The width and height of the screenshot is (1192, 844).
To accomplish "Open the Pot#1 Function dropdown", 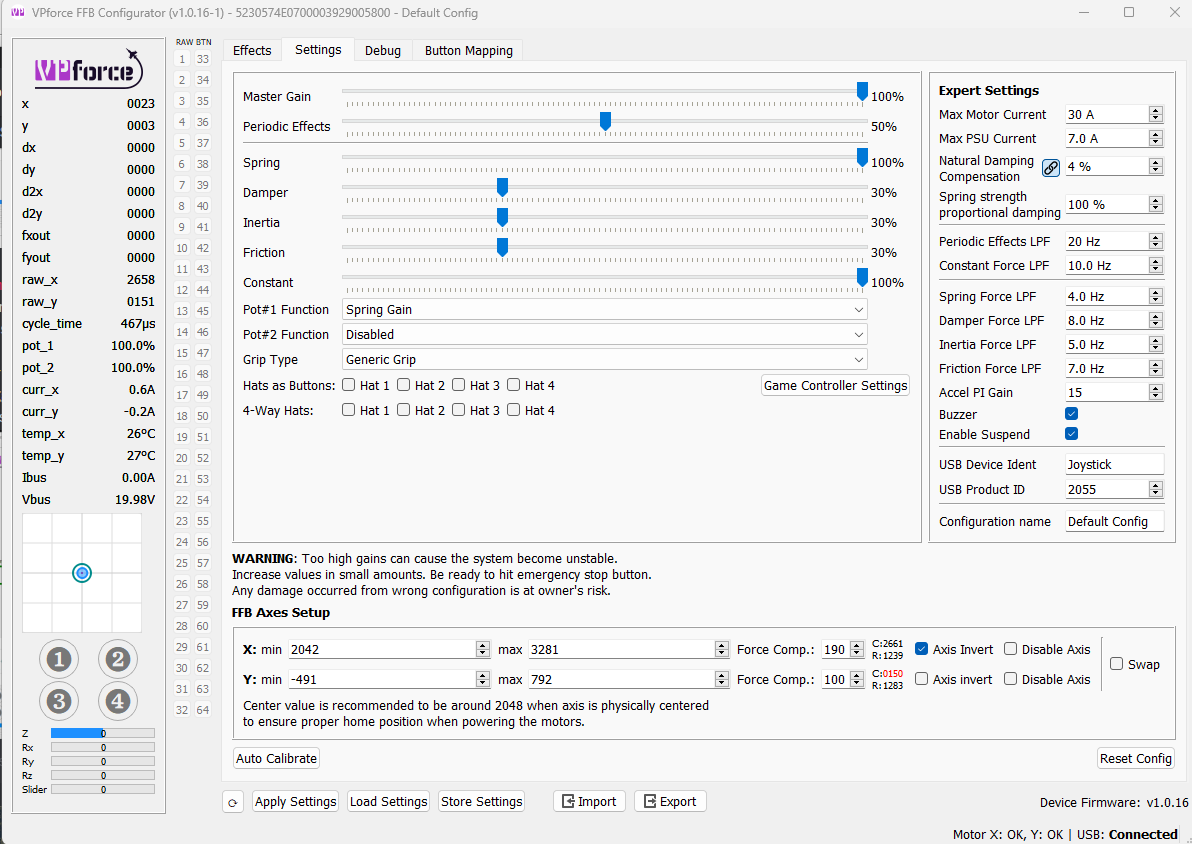I will 604,310.
